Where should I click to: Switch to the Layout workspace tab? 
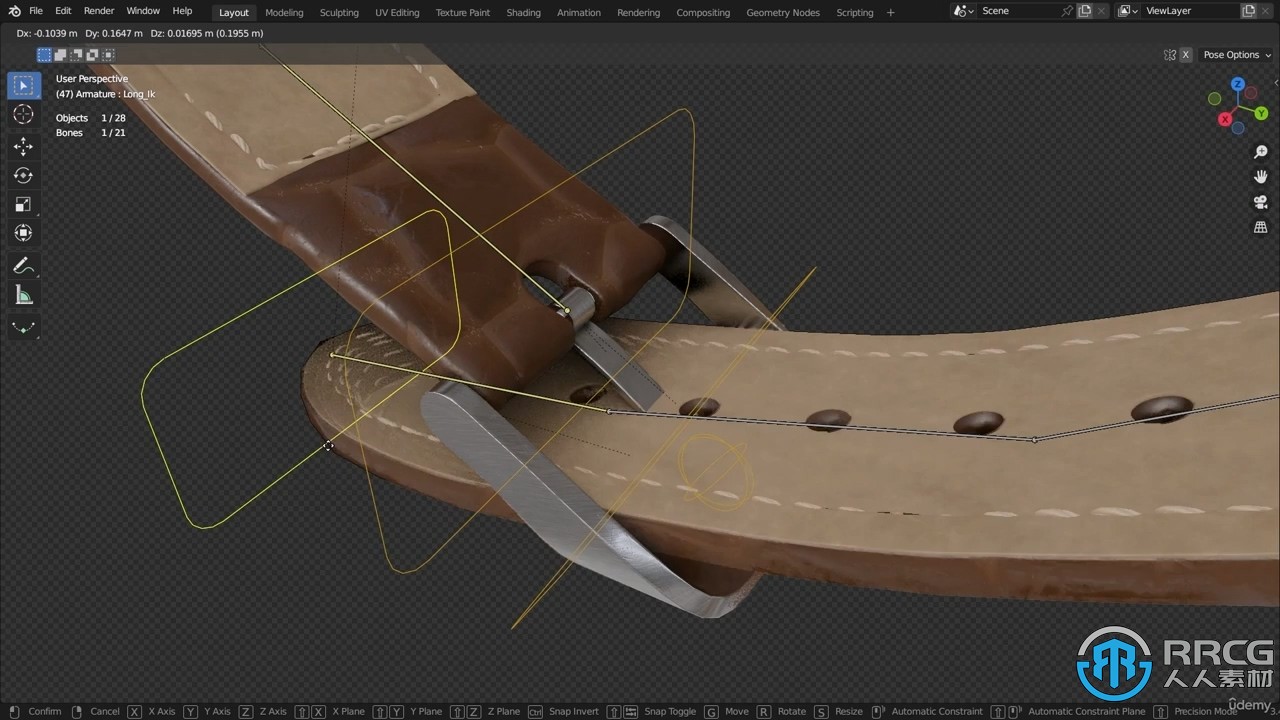click(x=234, y=12)
